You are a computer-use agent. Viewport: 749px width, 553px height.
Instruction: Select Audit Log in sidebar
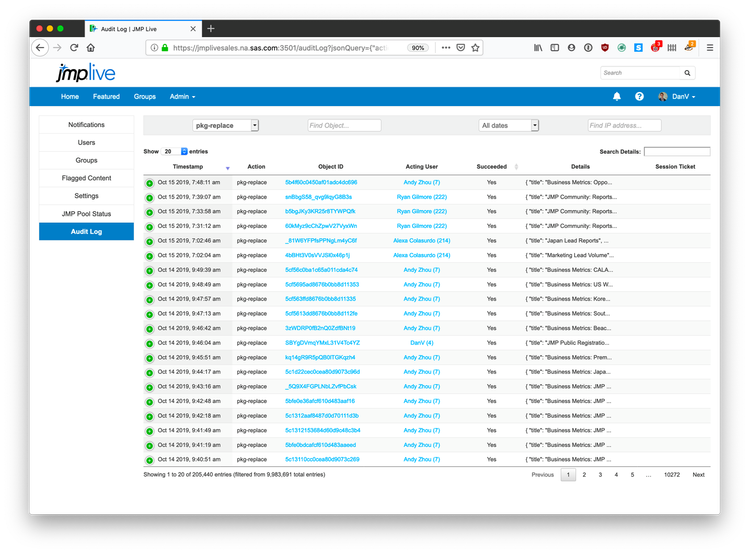pos(86,232)
